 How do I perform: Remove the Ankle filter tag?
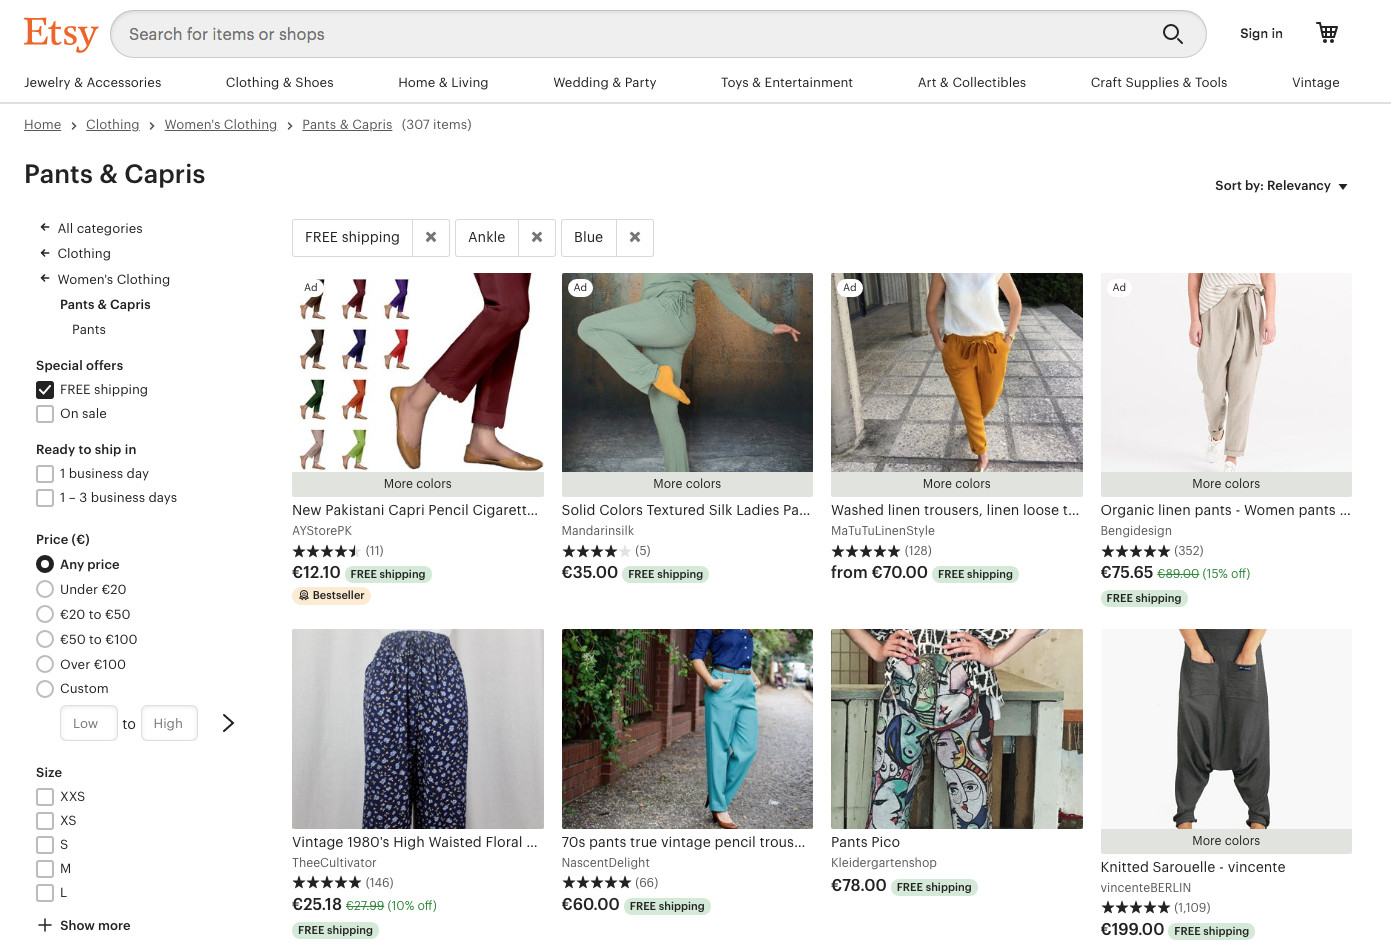click(537, 237)
